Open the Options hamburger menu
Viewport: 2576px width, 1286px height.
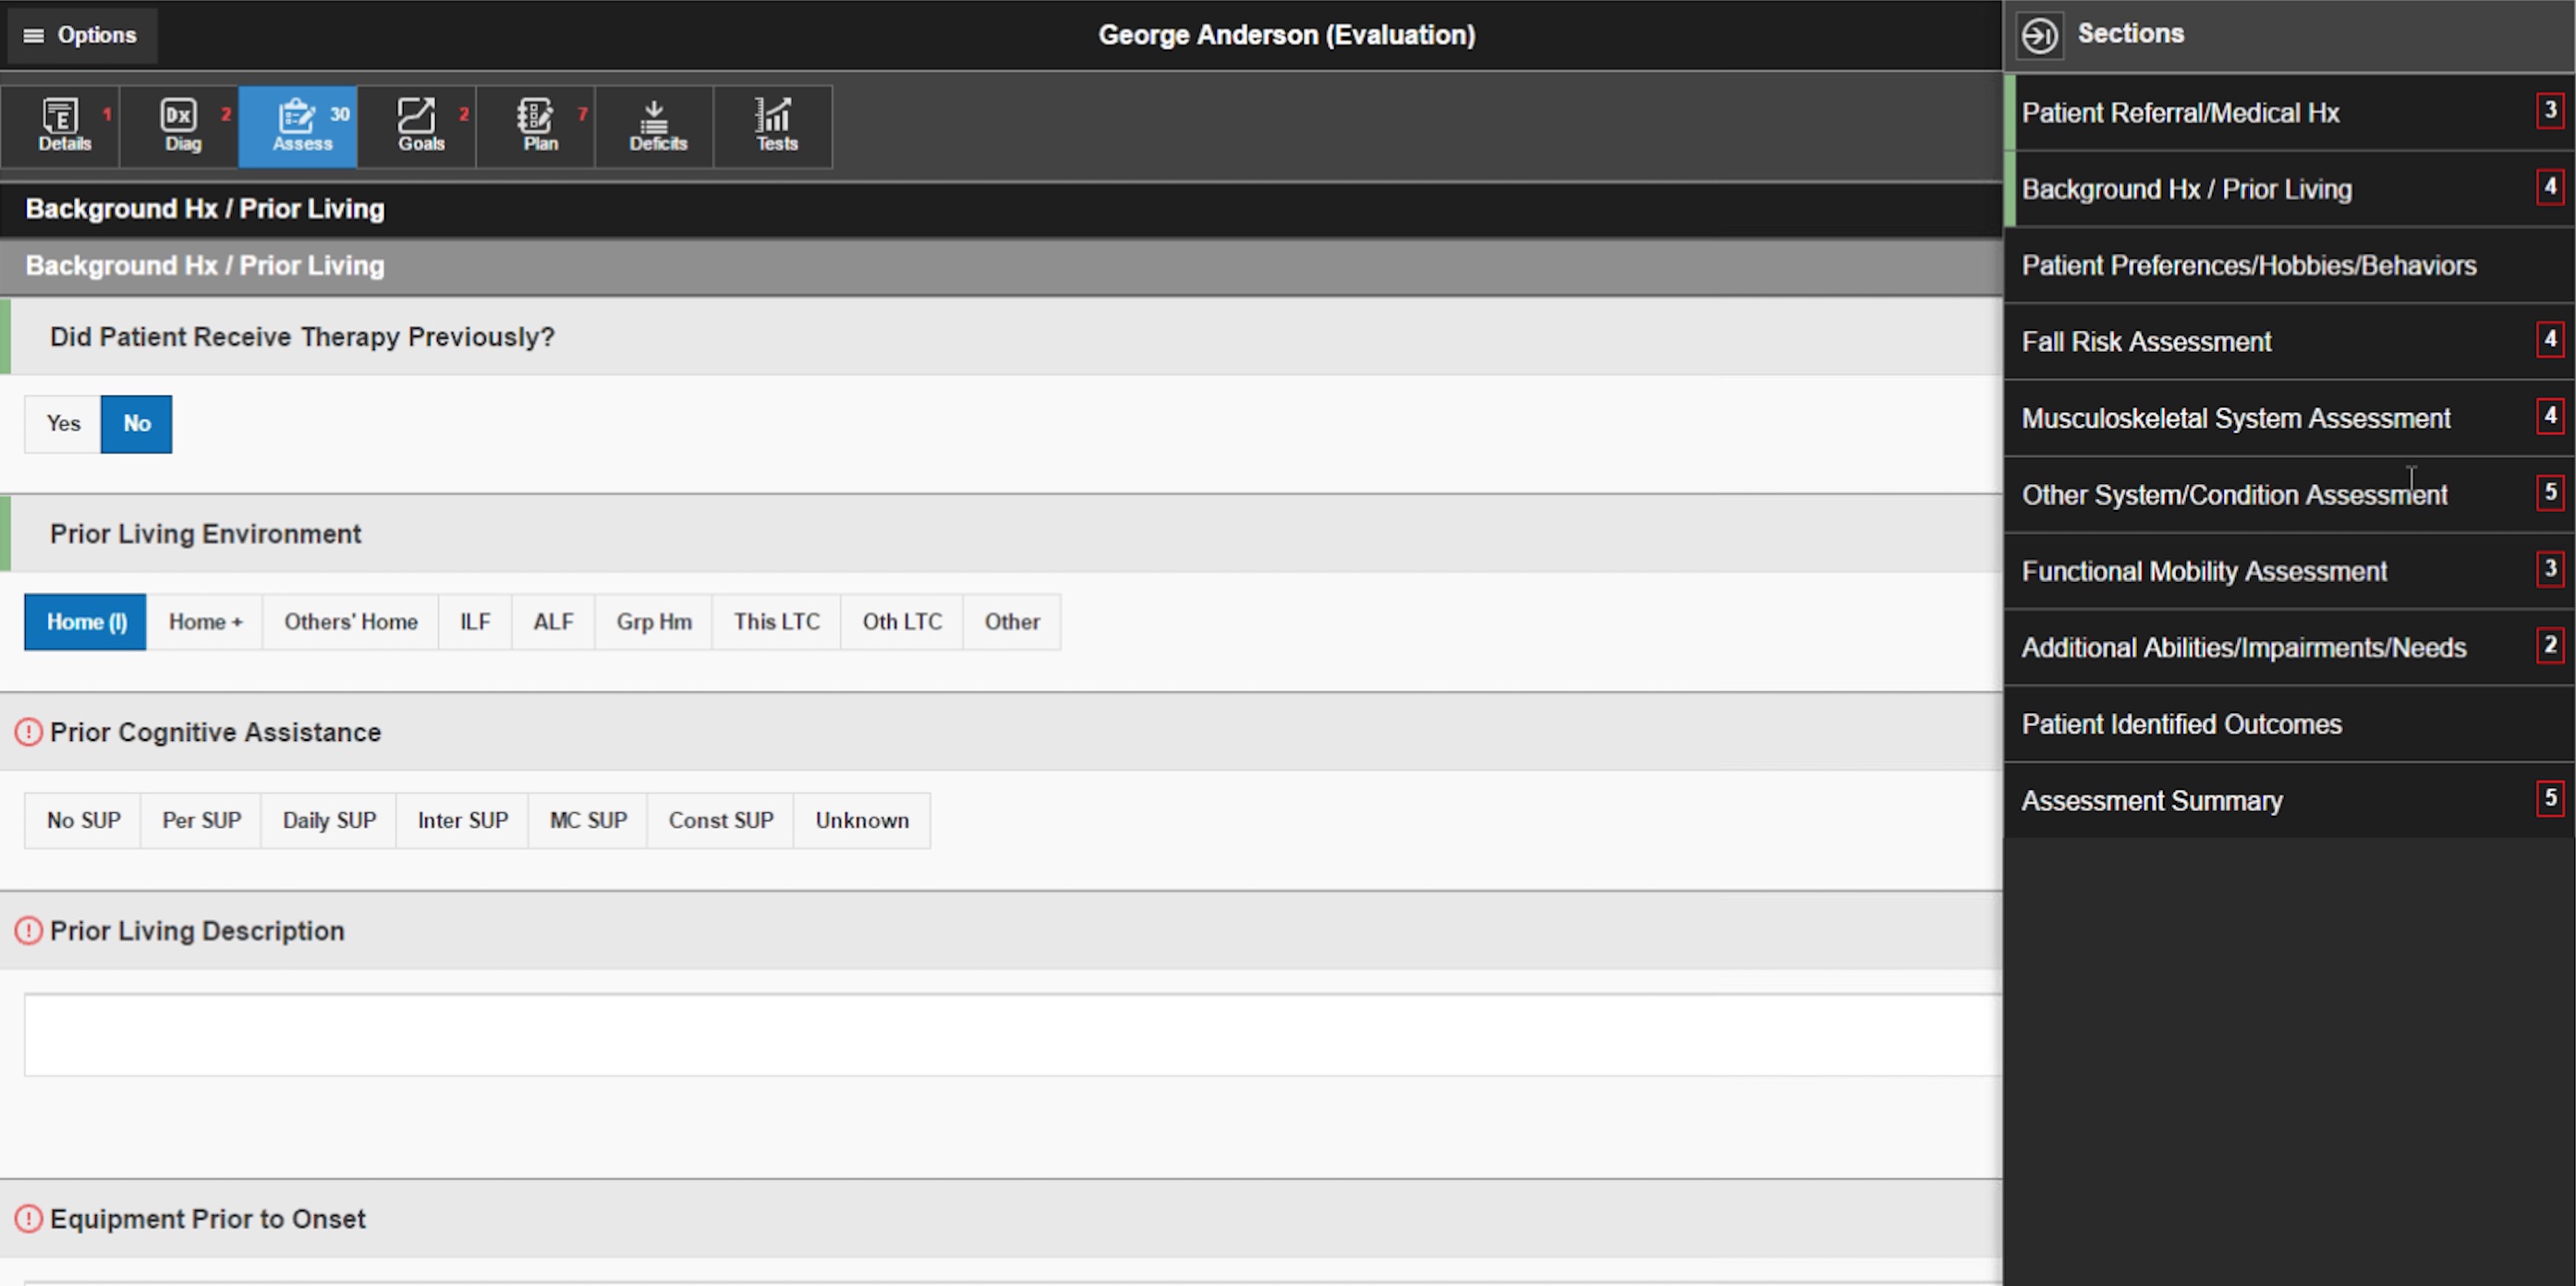tap(80, 35)
